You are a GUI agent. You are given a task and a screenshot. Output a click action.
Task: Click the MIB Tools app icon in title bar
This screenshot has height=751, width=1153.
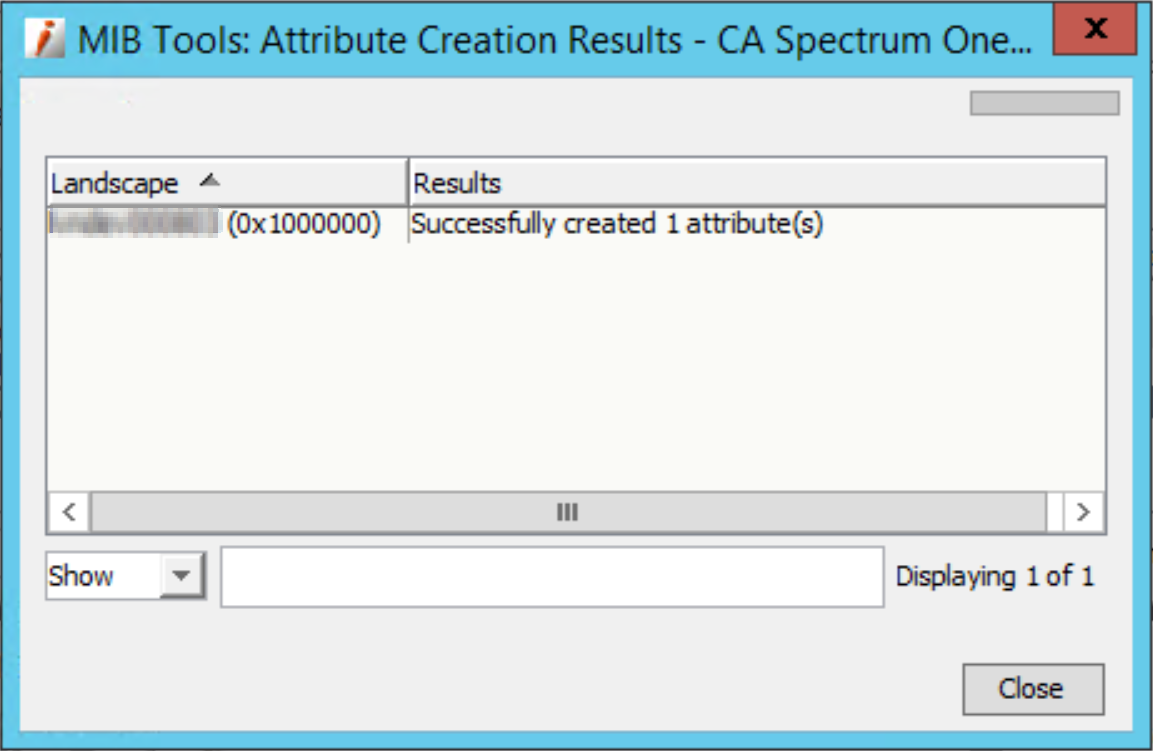(43, 38)
